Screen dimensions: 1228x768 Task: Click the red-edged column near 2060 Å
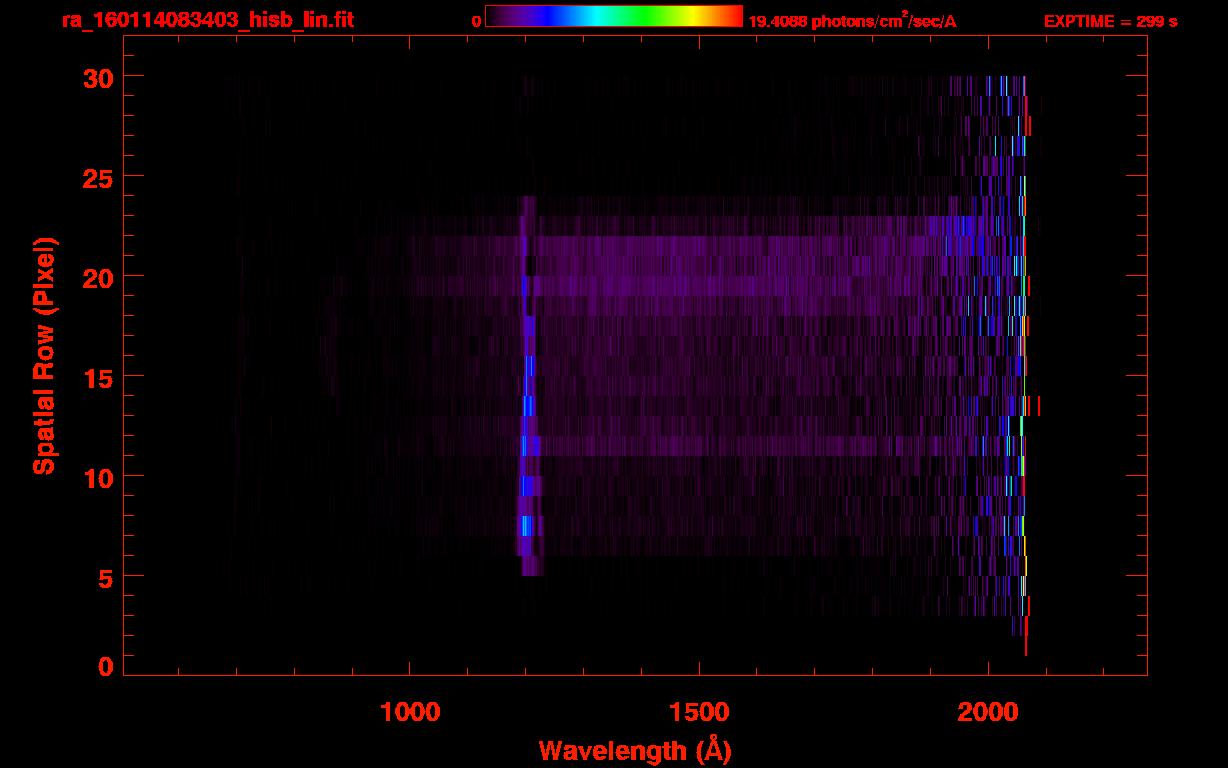point(1025,365)
